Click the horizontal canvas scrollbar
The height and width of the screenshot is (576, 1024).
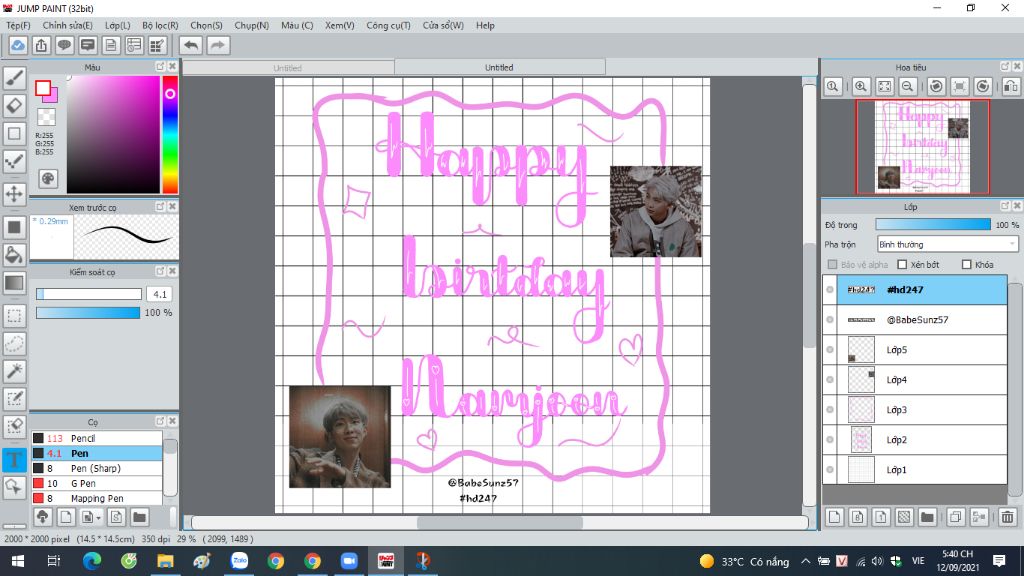pyautogui.click(x=500, y=522)
